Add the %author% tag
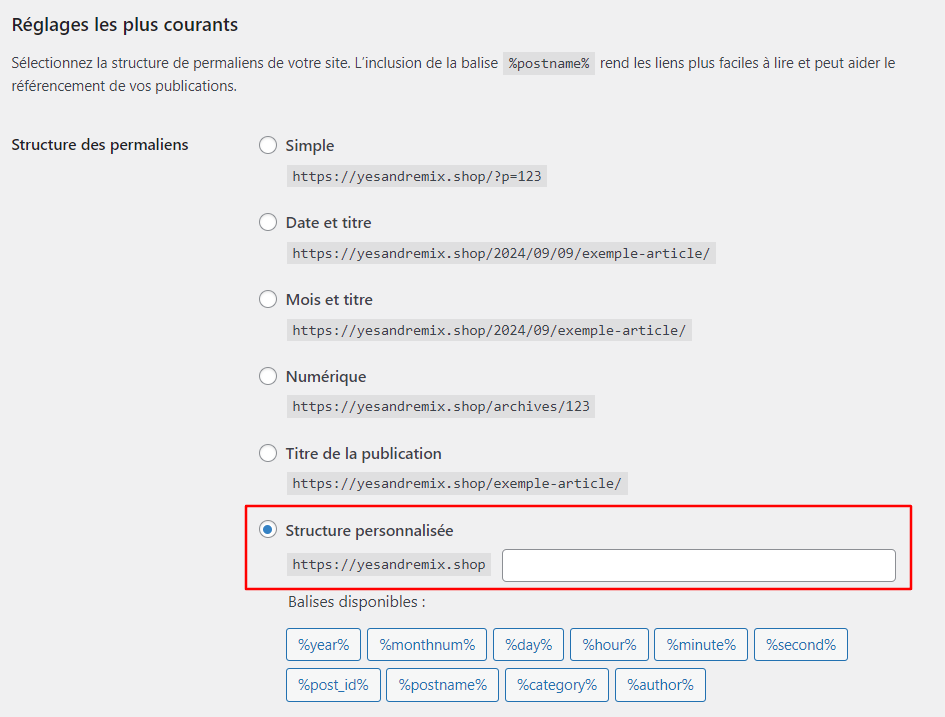This screenshot has height=717, width=945. click(660, 684)
